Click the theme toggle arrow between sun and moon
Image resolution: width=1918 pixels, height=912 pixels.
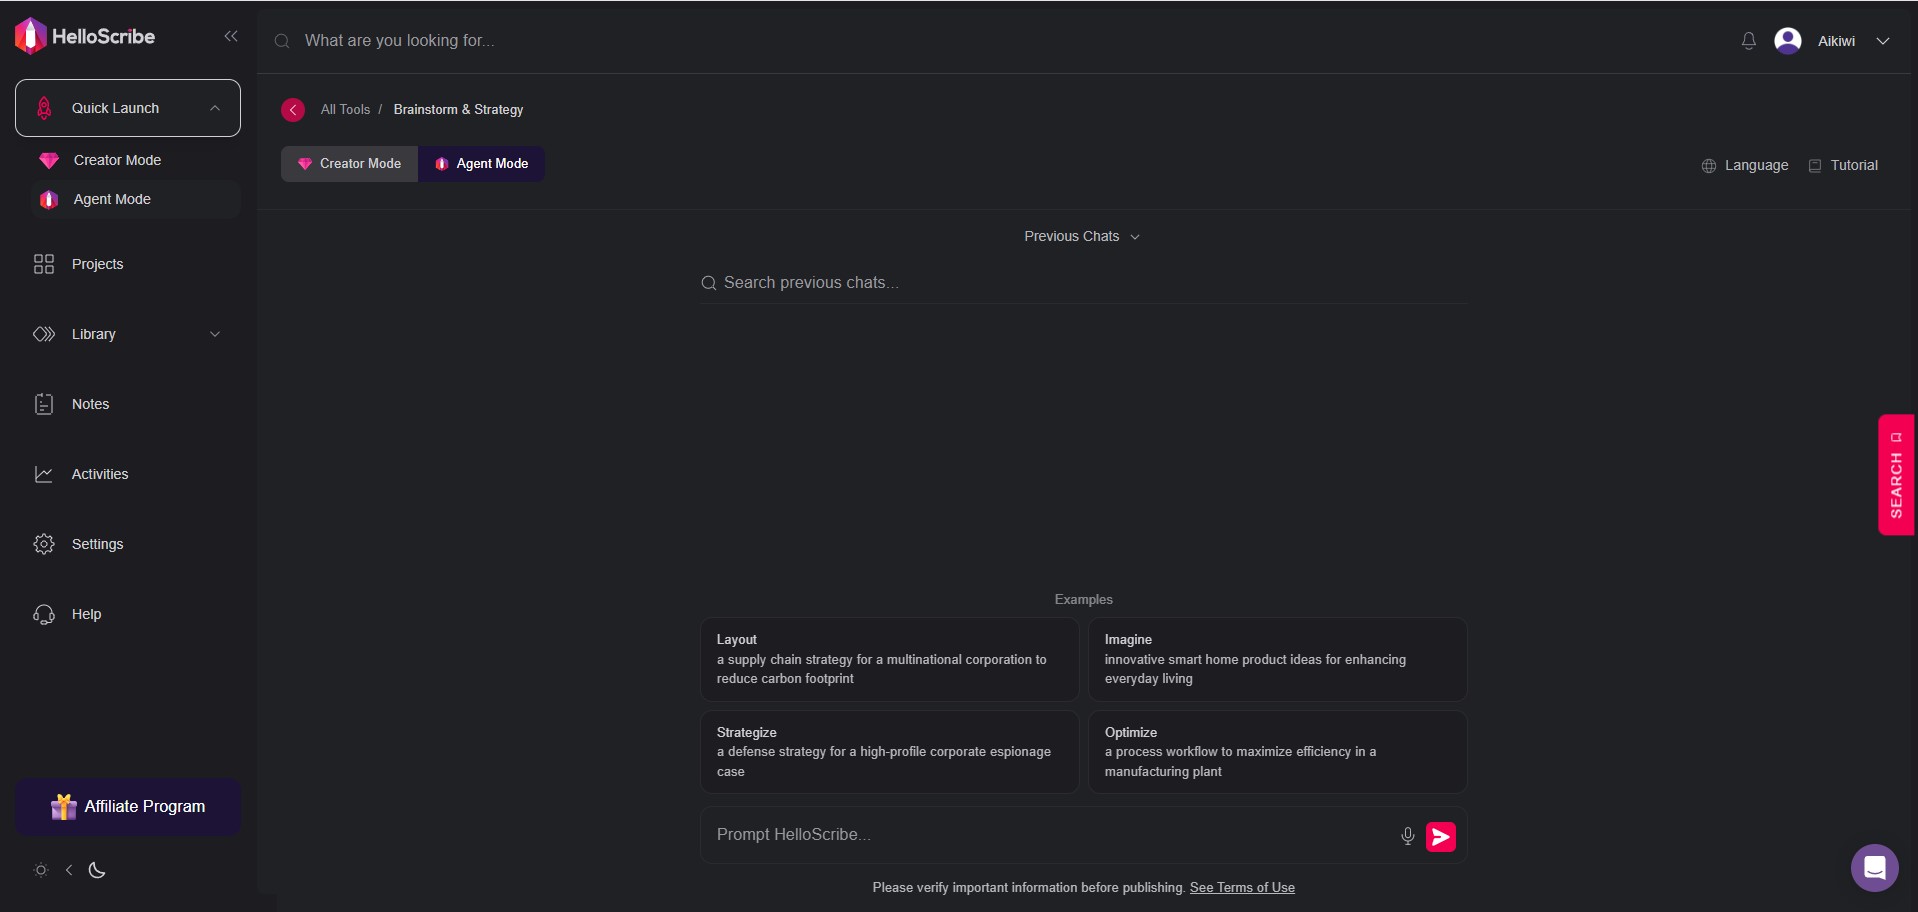pyautogui.click(x=69, y=870)
